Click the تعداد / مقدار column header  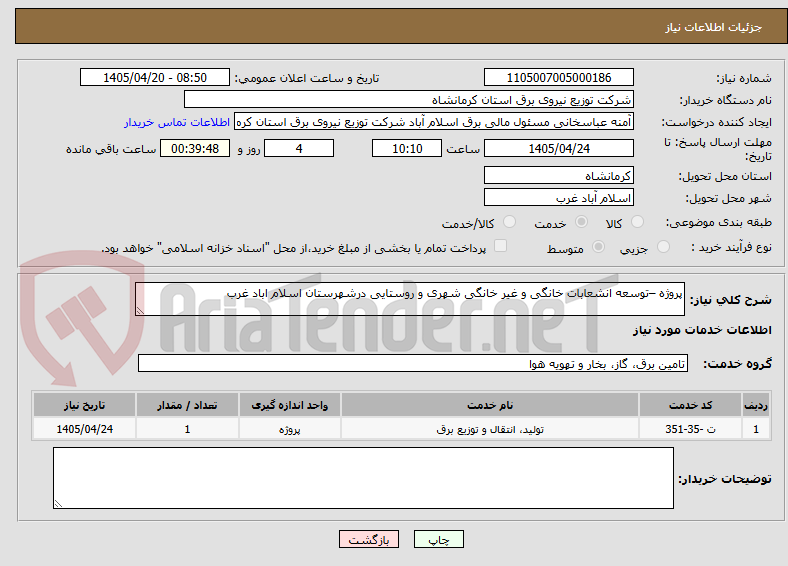tap(187, 405)
